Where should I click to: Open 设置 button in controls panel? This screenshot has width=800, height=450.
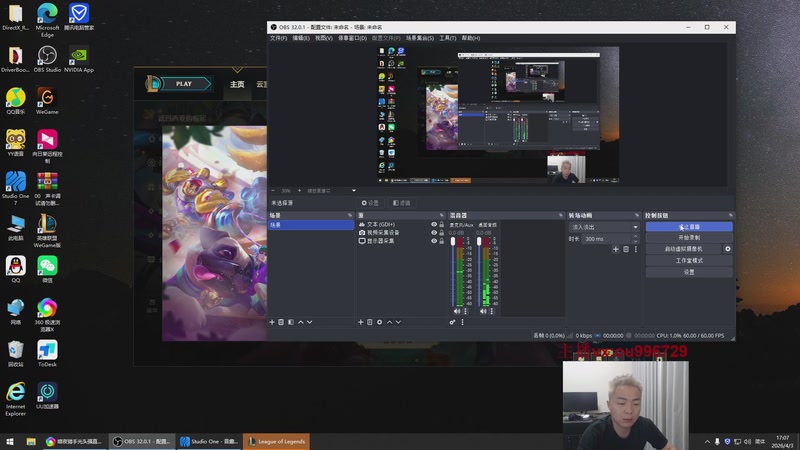pos(689,272)
